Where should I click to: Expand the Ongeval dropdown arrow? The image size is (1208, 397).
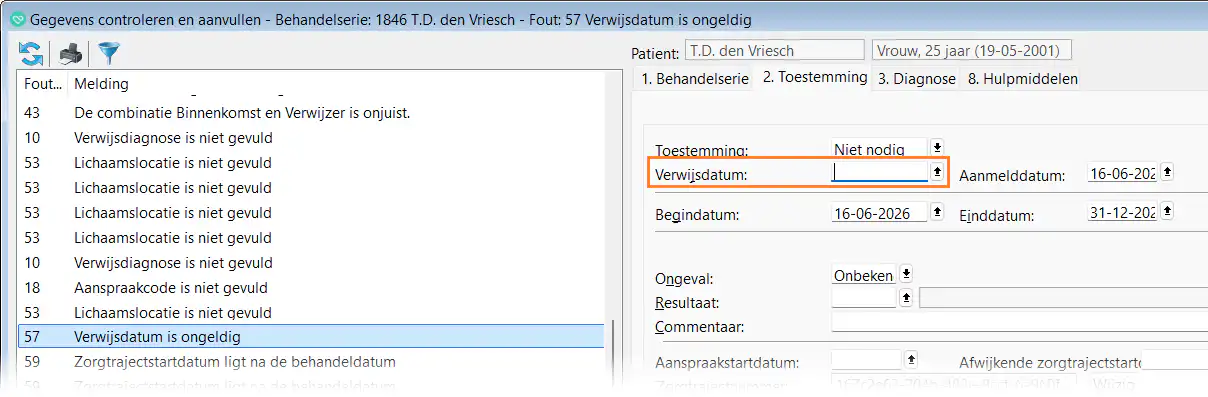906,273
